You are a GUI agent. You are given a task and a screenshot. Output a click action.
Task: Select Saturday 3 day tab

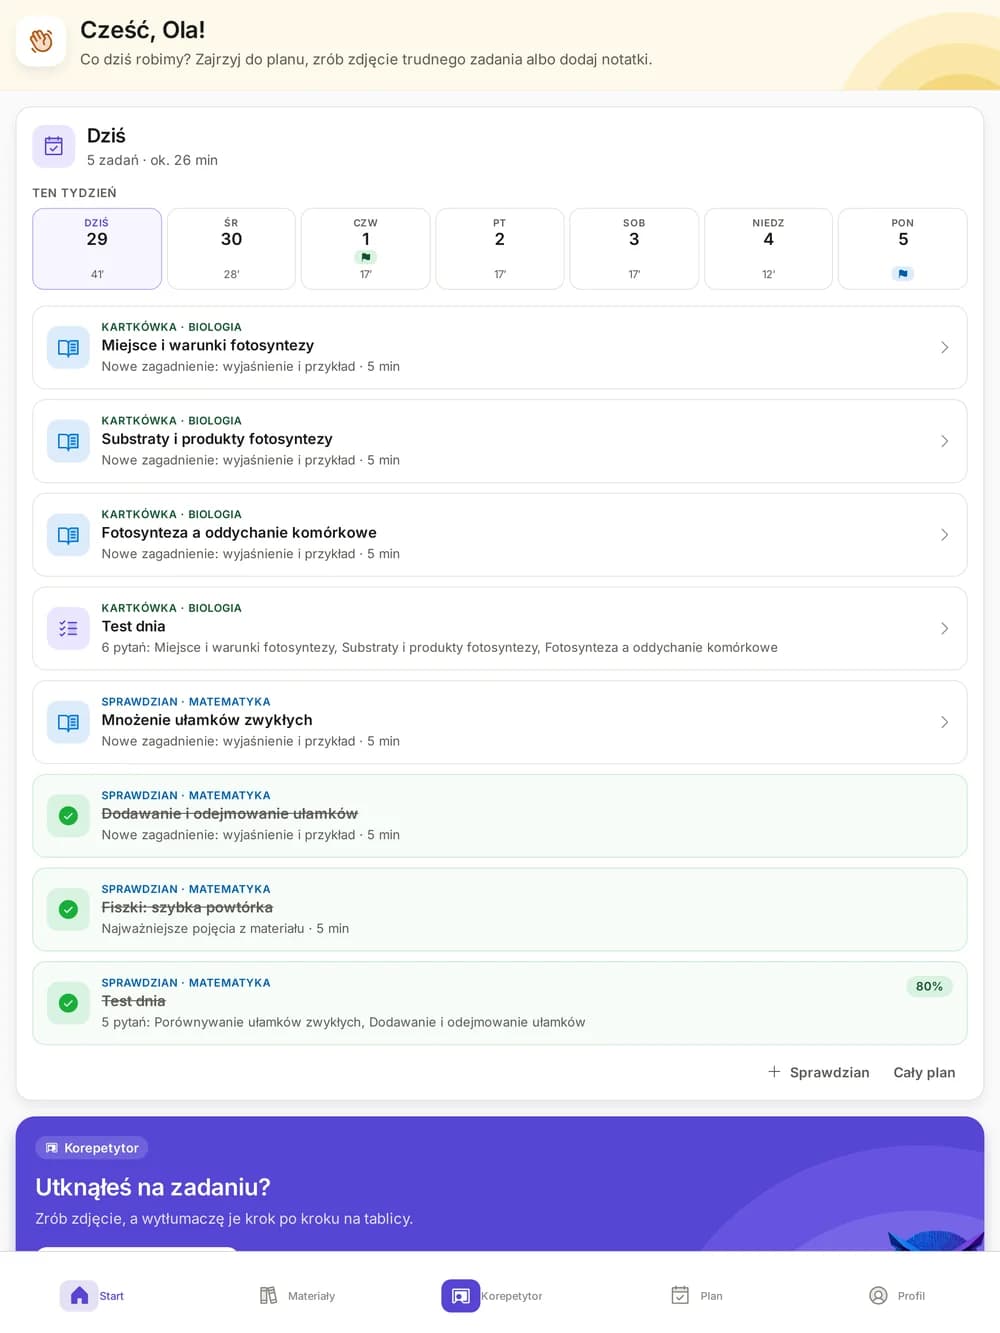pos(634,249)
